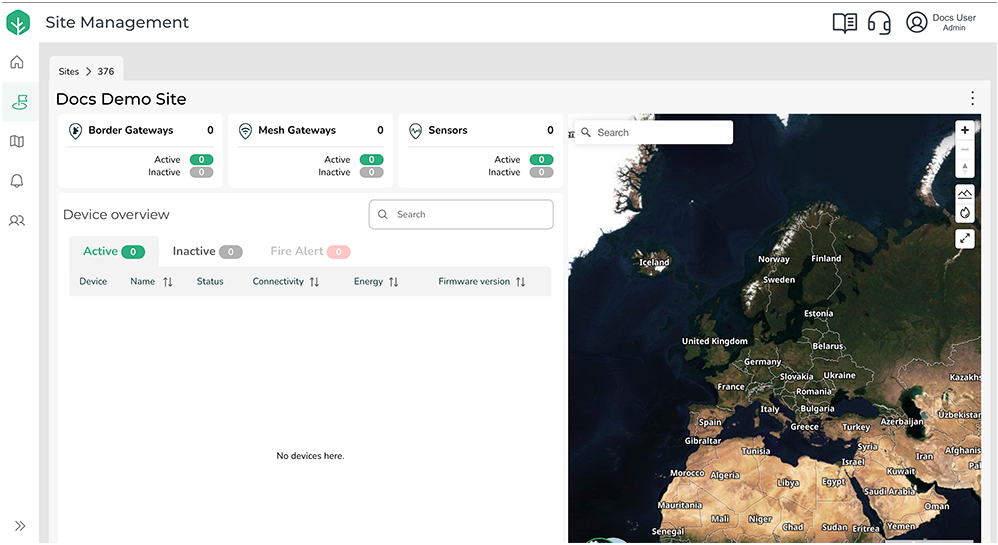Go back to Sites in breadcrumb

pyautogui.click(x=68, y=72)
